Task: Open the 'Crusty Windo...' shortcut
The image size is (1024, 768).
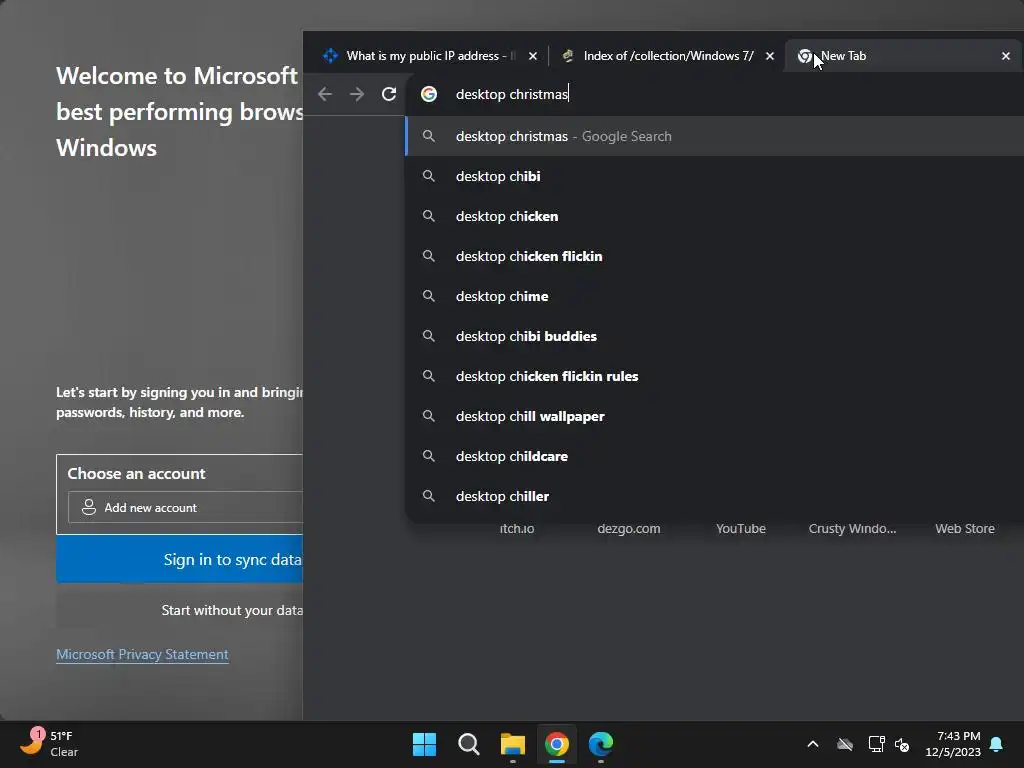Action: [x=852, y=528]
